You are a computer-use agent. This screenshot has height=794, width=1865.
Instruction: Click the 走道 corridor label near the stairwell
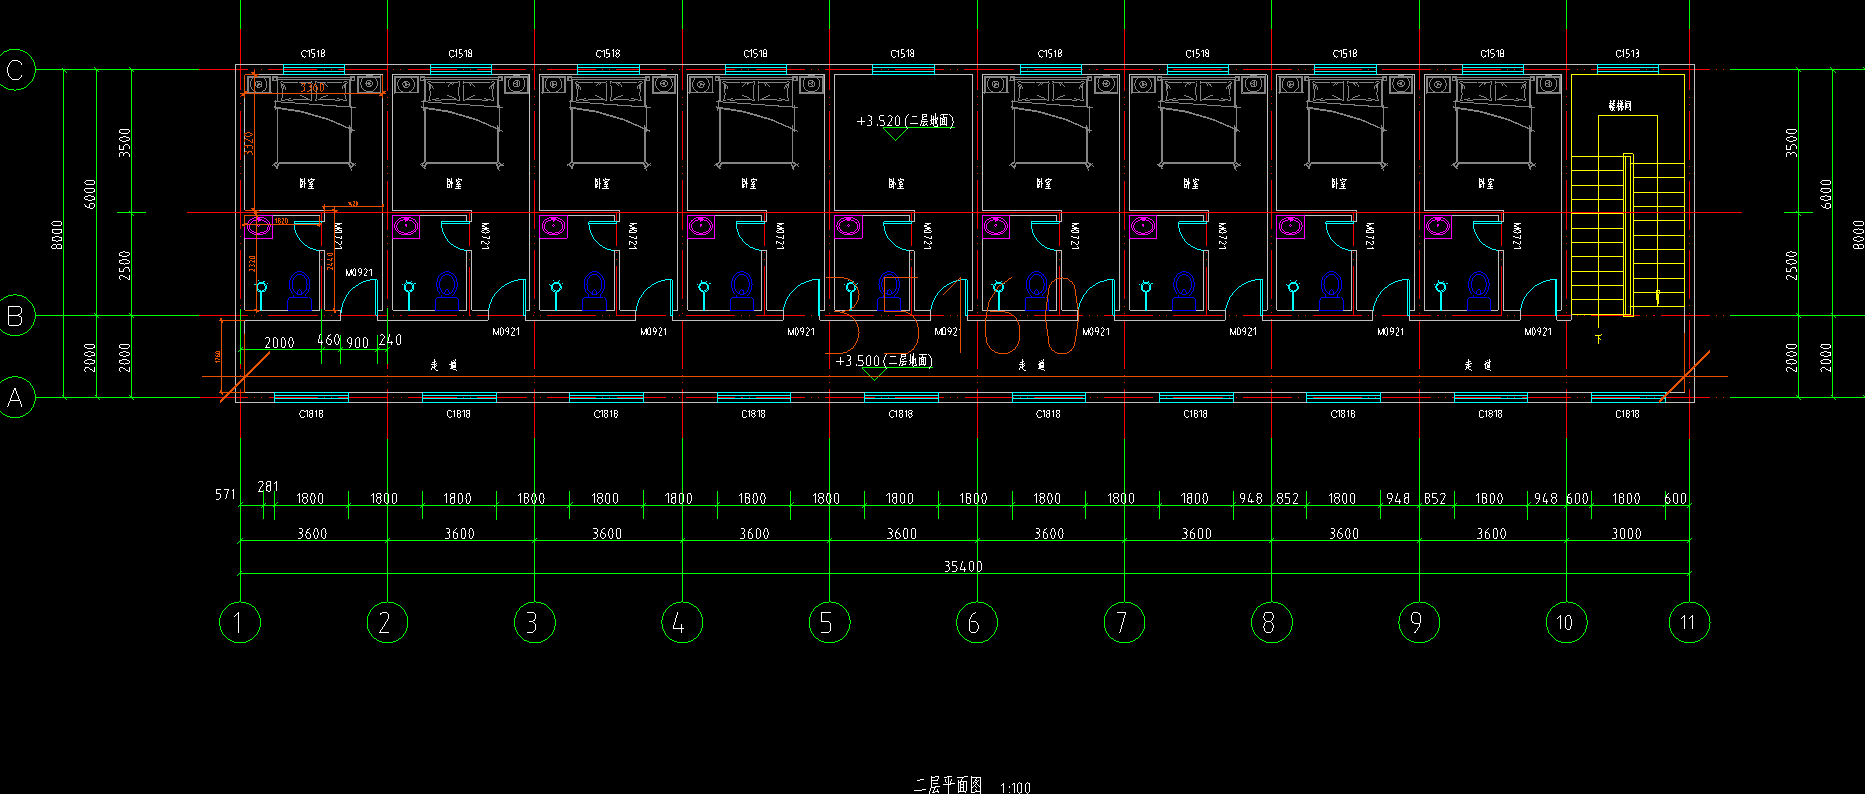(x=1478, y=365)
